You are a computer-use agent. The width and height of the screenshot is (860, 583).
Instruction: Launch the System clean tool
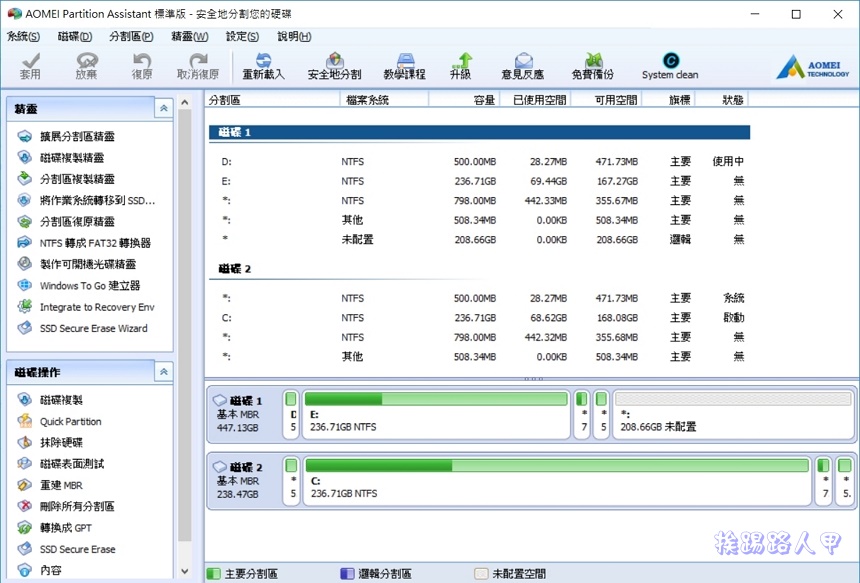tap(670, 66)
